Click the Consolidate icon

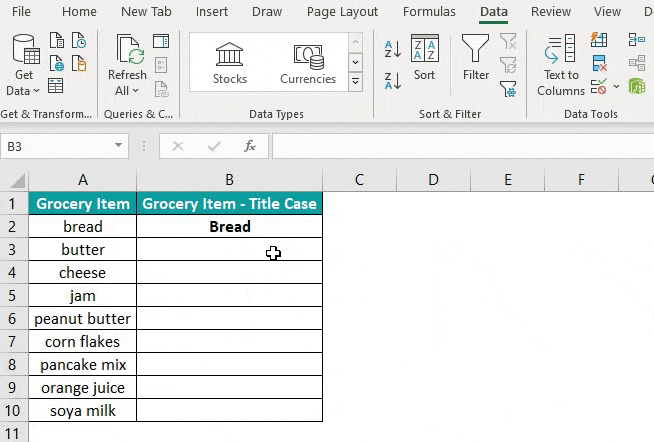[x=637, y=40]
